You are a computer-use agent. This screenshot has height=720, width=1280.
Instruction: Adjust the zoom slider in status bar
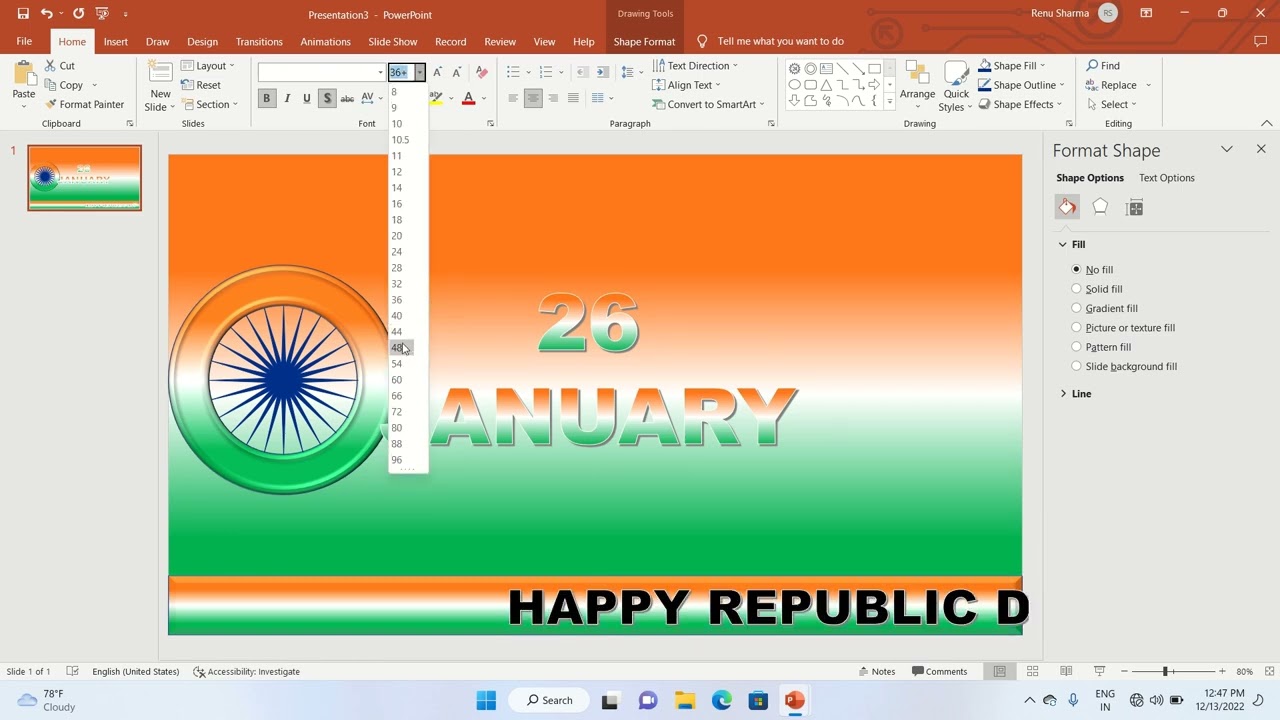[1165, 671]
